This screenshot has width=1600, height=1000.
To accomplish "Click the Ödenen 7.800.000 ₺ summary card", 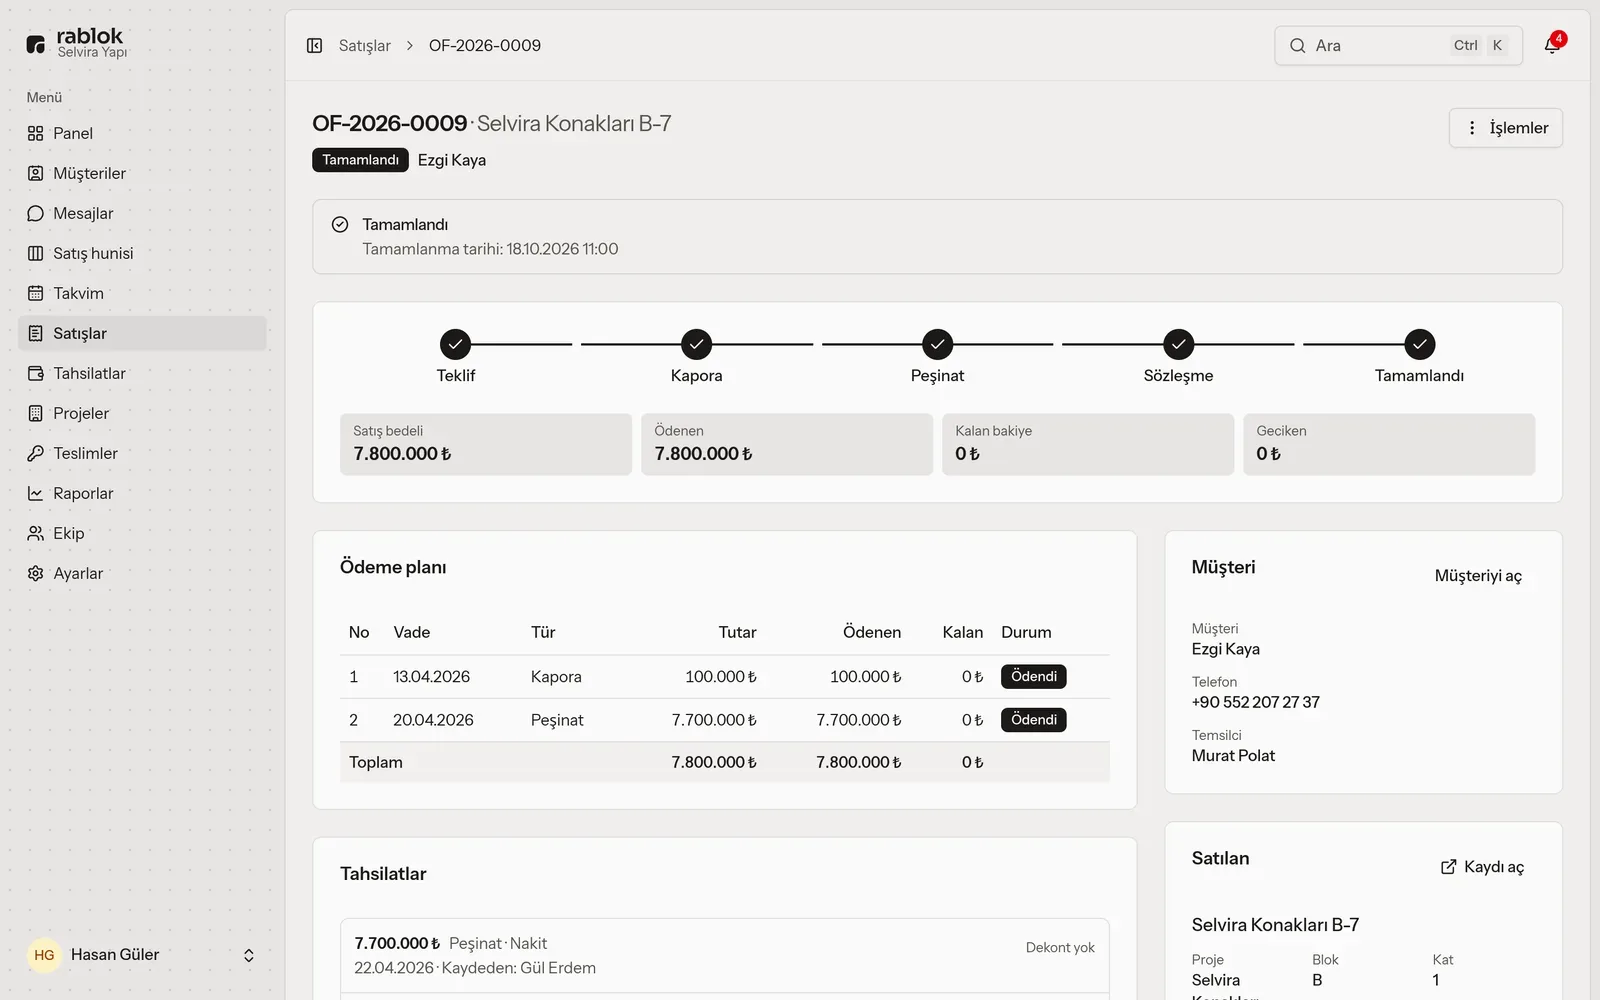I will (787, 444).
